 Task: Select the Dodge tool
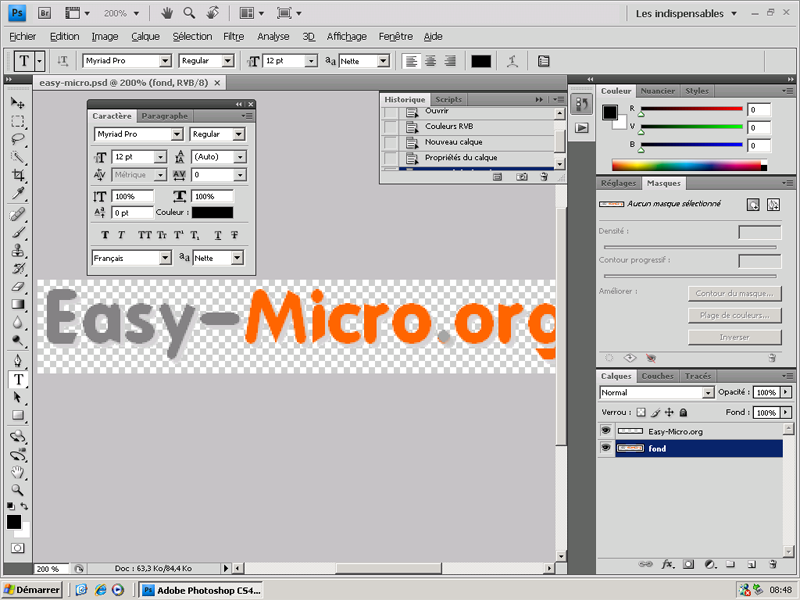pyautogui.click(x=18, y=340)
